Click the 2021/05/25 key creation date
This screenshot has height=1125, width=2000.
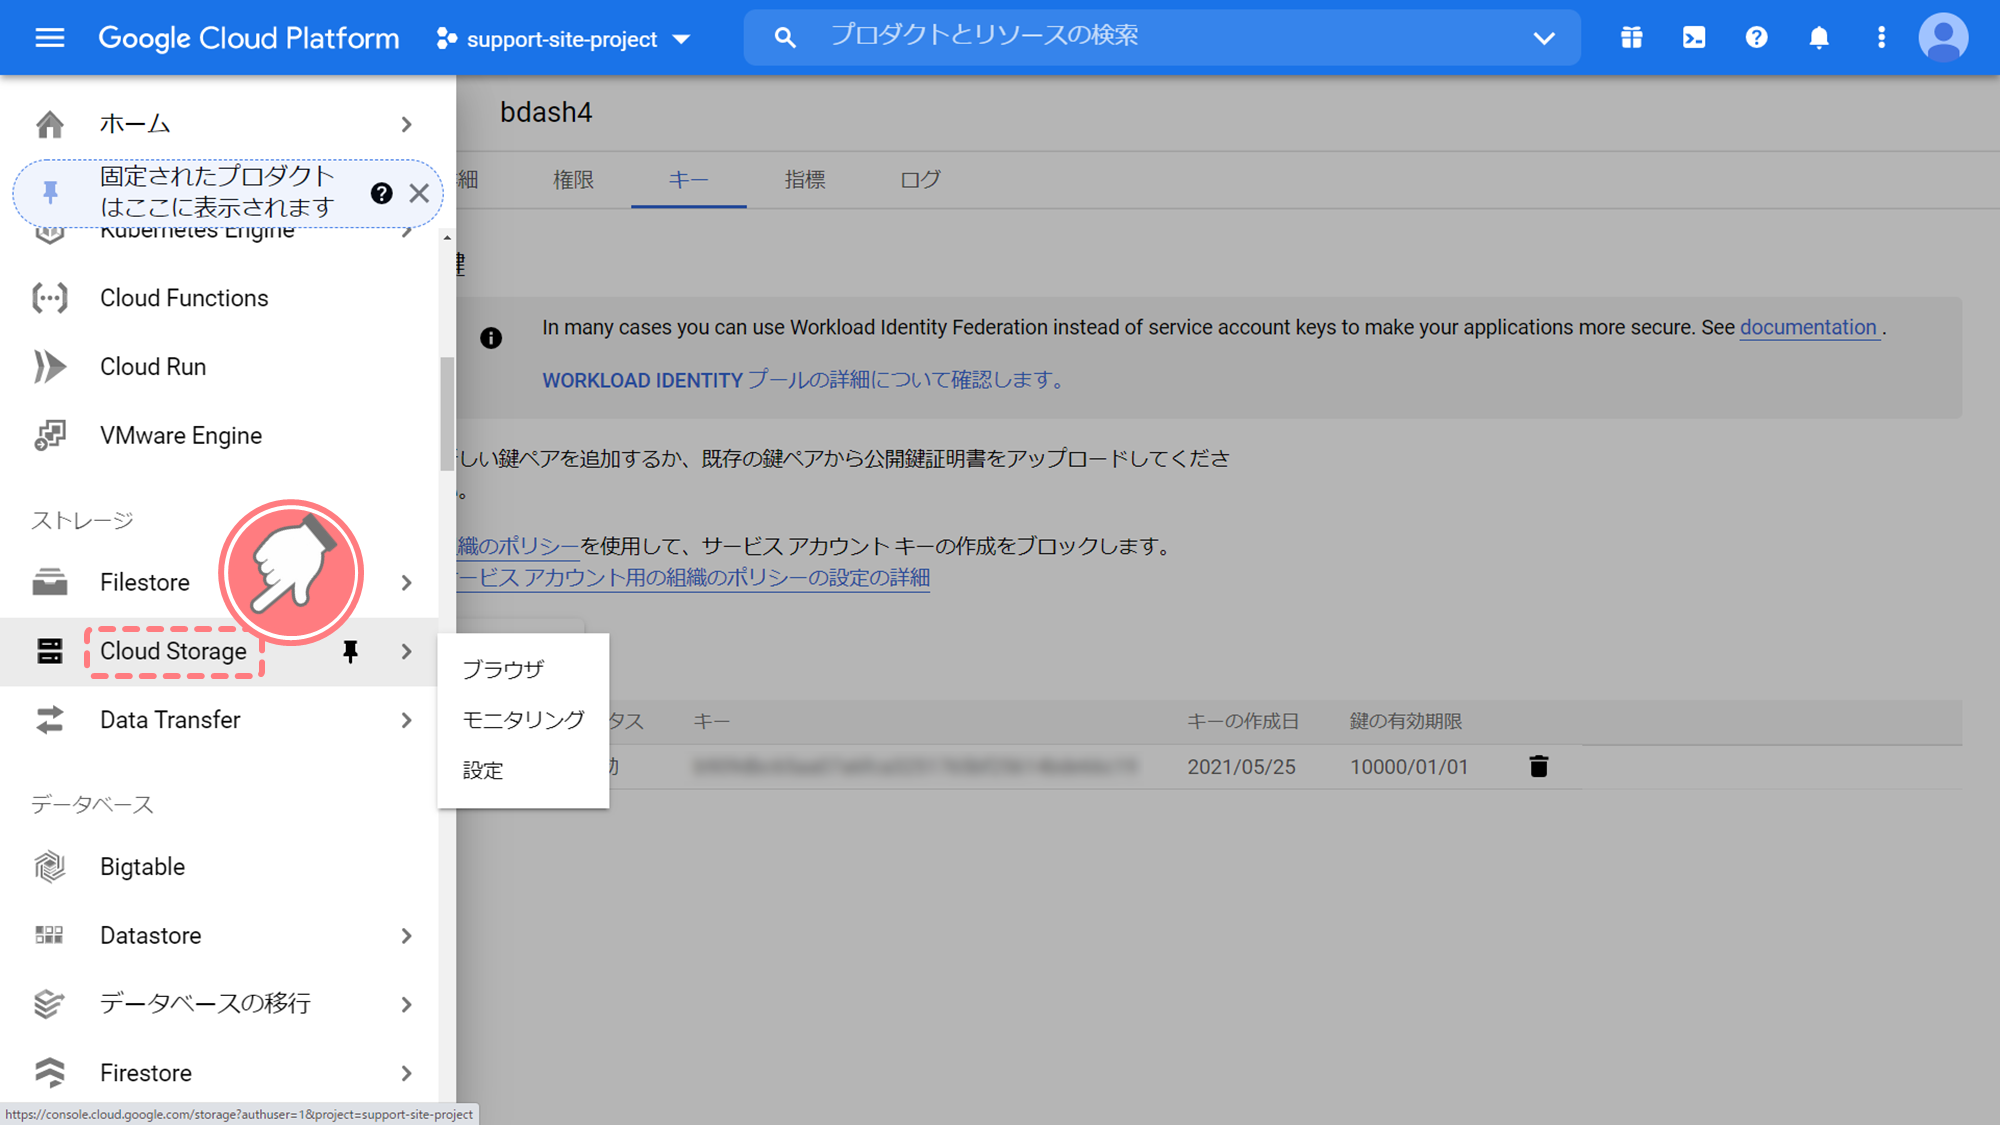[x=1241, y=767]
